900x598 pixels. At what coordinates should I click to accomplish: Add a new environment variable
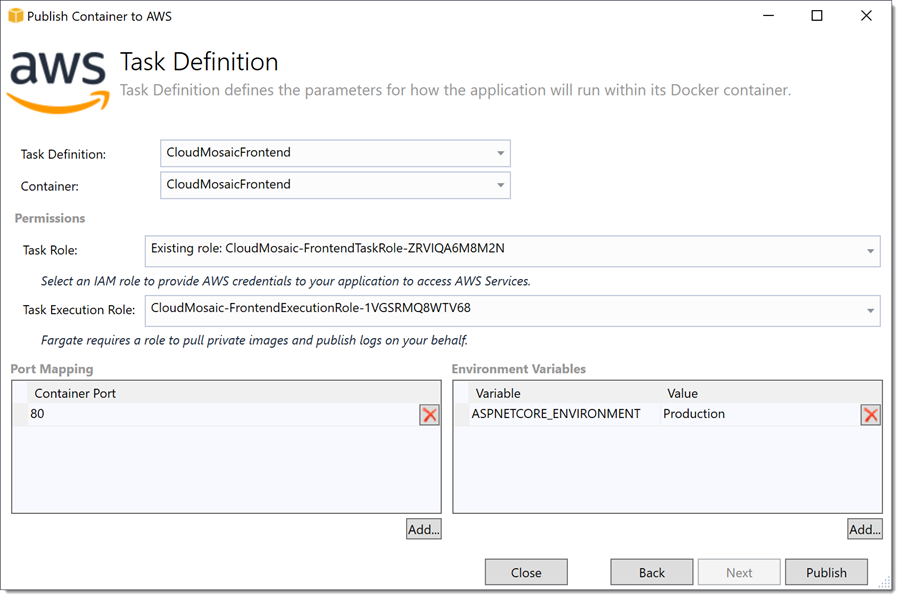tap(864, 529)
